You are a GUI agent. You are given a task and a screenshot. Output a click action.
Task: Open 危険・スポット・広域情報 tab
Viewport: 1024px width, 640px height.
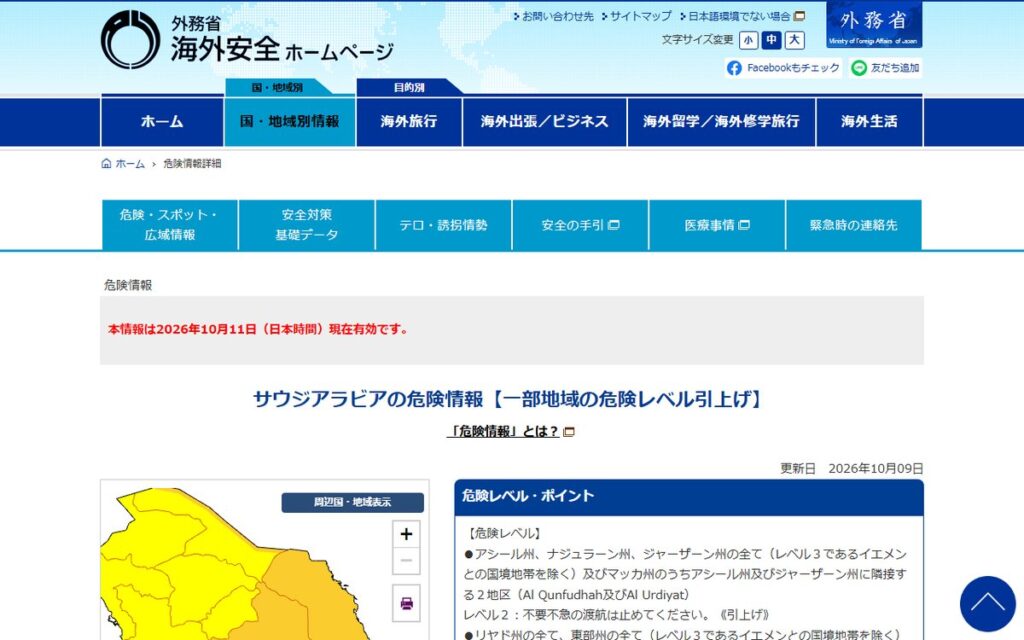pyautogui.click(x=170, y=225)
